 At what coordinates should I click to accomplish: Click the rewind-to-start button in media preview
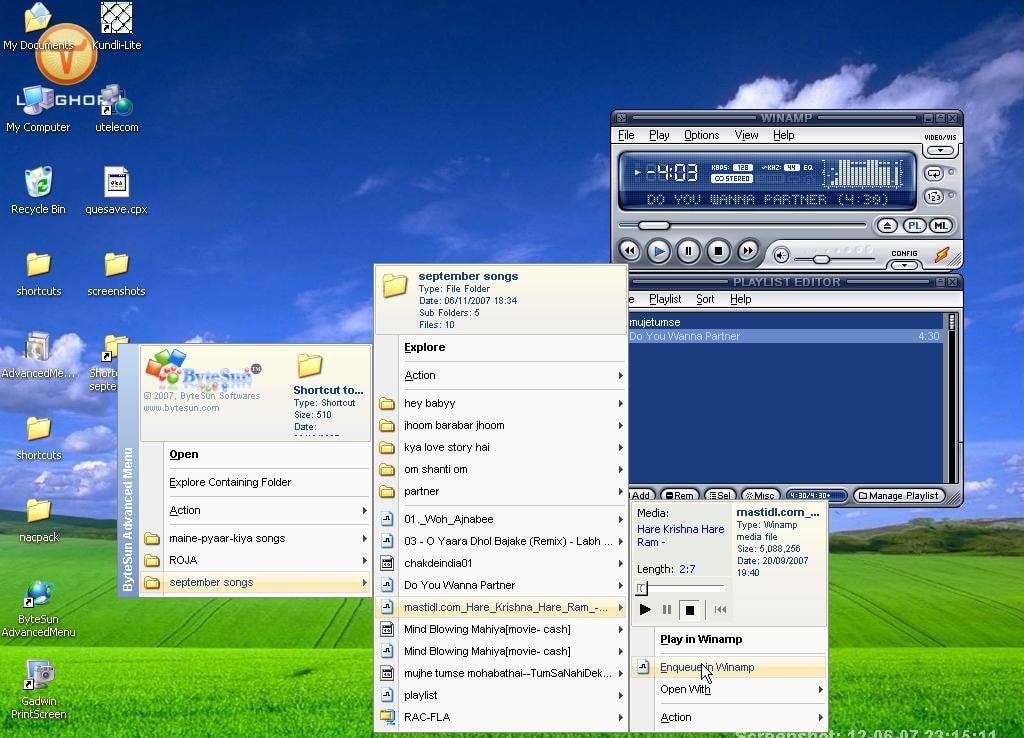click(x=720, y=609)
